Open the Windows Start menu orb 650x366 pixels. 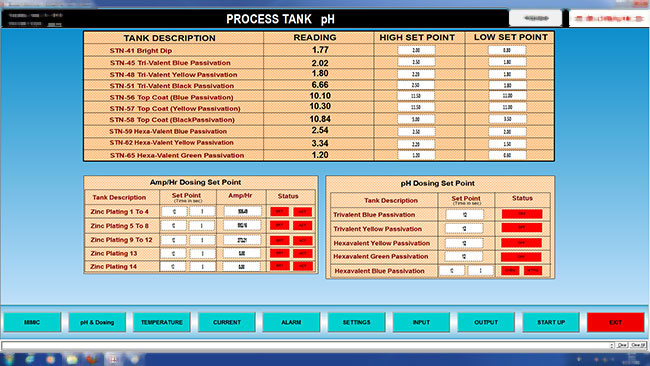9,359
